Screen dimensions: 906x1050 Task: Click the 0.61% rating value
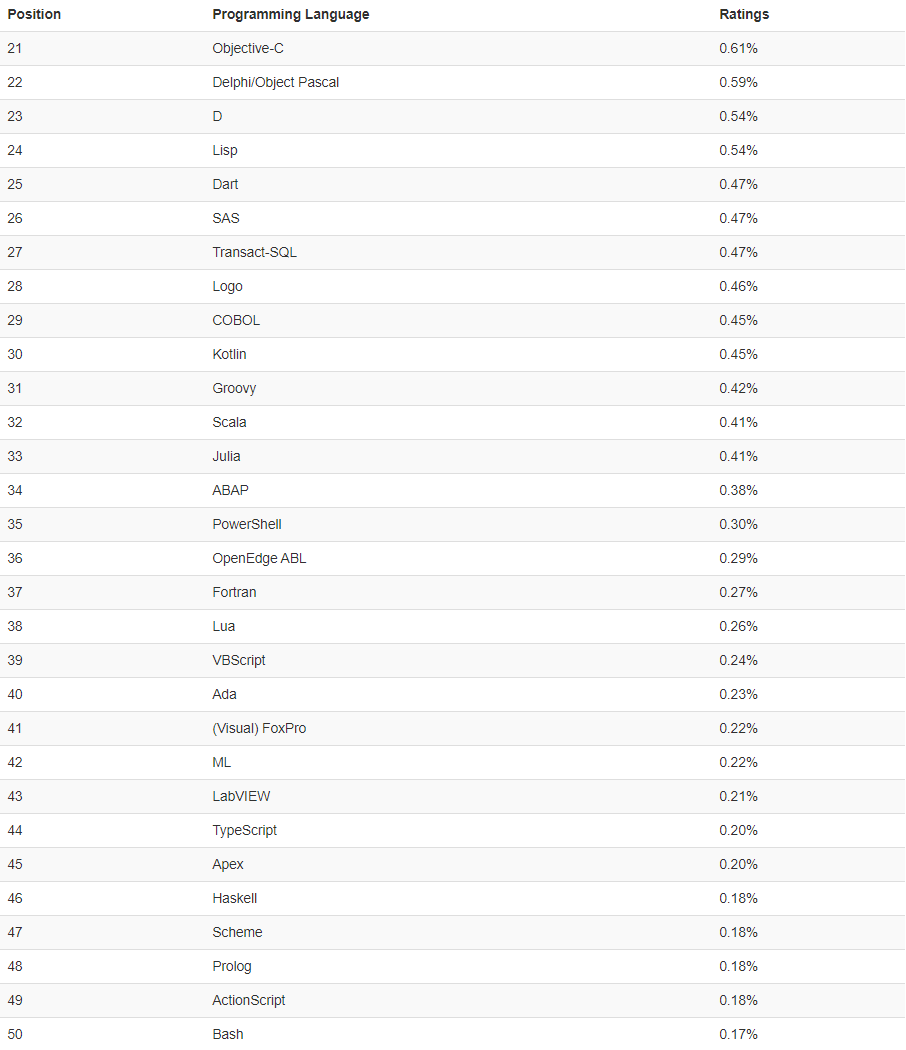coord(738,49)
